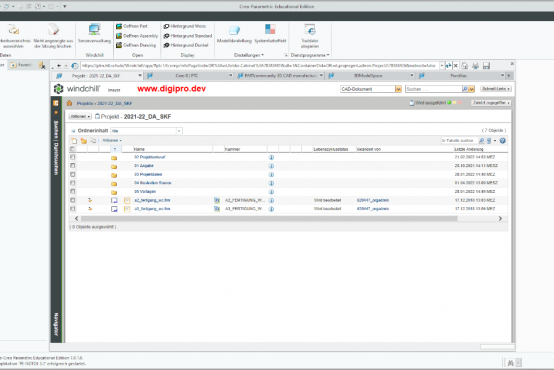The width and height of the screenshot is (554, 370).
Task: Open the CAD-Dokument search type dropdown
Action: tap(398, 89)
